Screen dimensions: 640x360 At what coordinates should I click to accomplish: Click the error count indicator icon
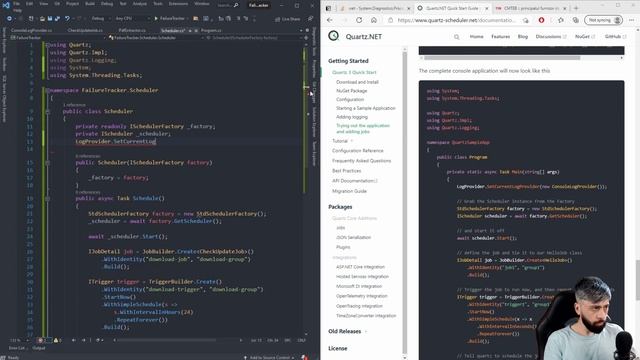pyautogui.click(x=41, y=340)
